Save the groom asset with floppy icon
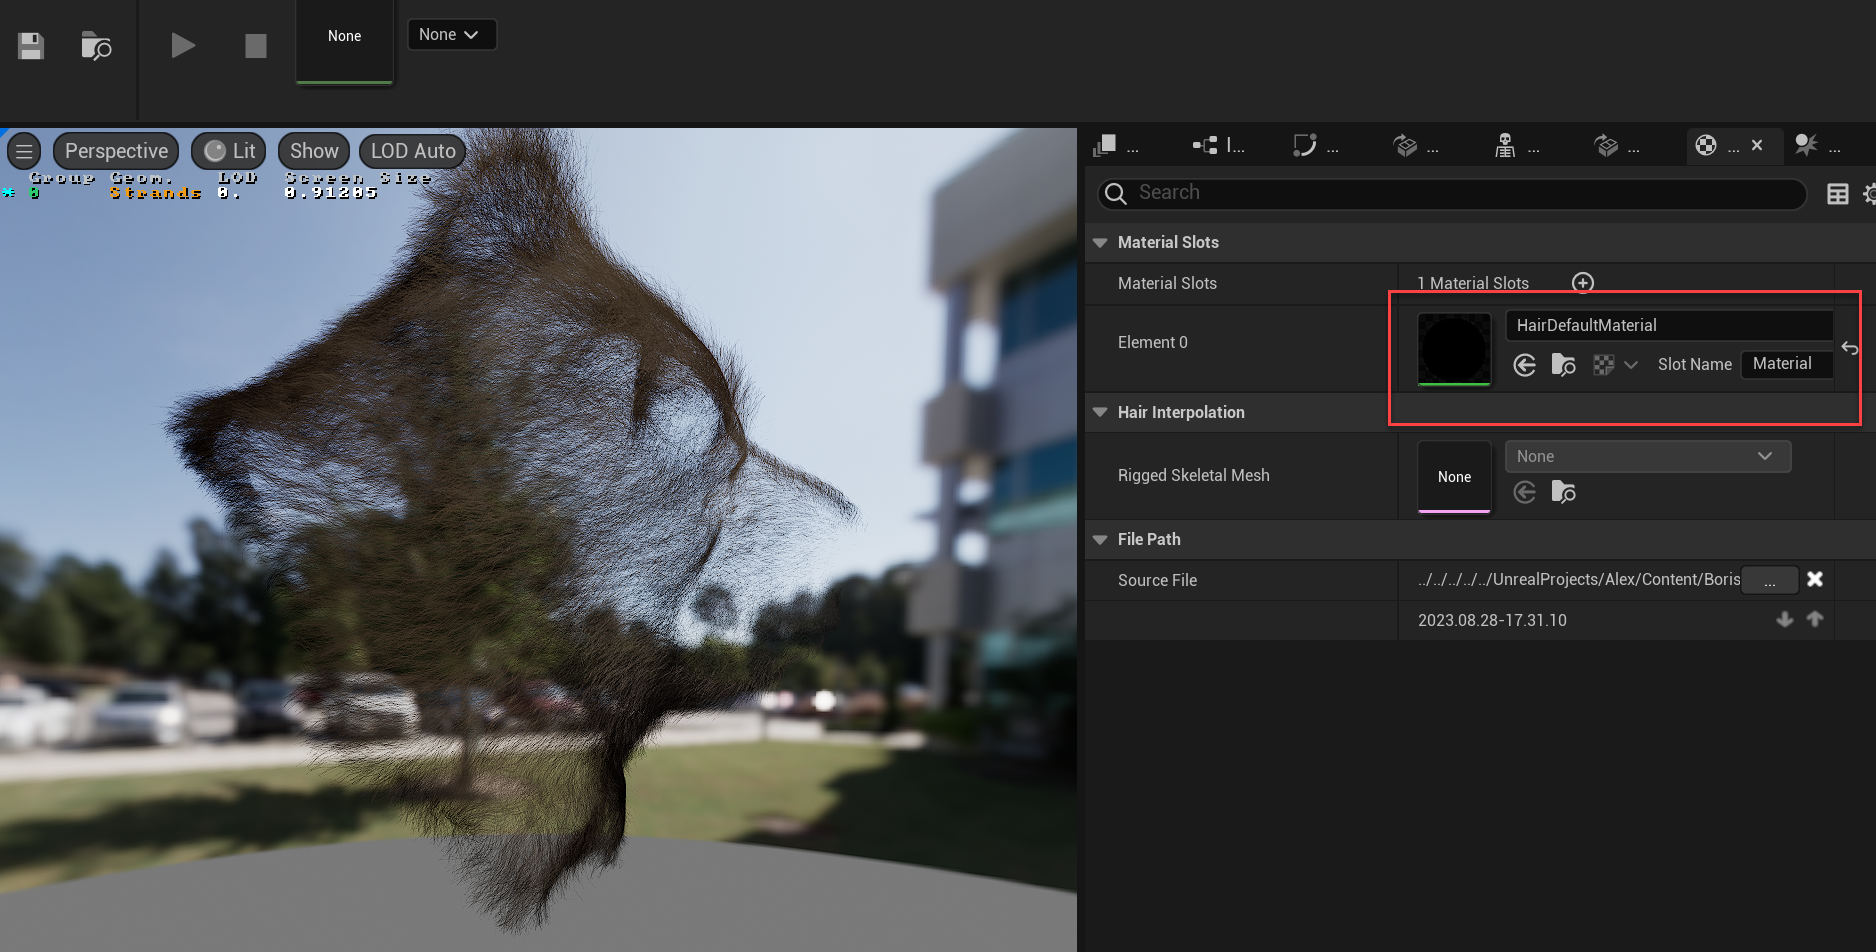The image size is (1876, 952). 31,46
